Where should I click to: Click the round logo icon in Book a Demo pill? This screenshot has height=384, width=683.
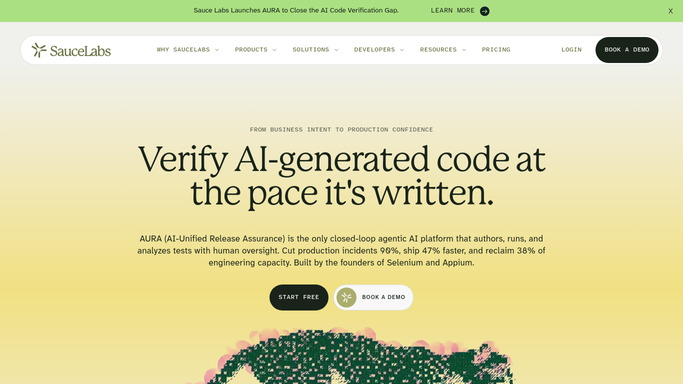[x=346, y=297]
